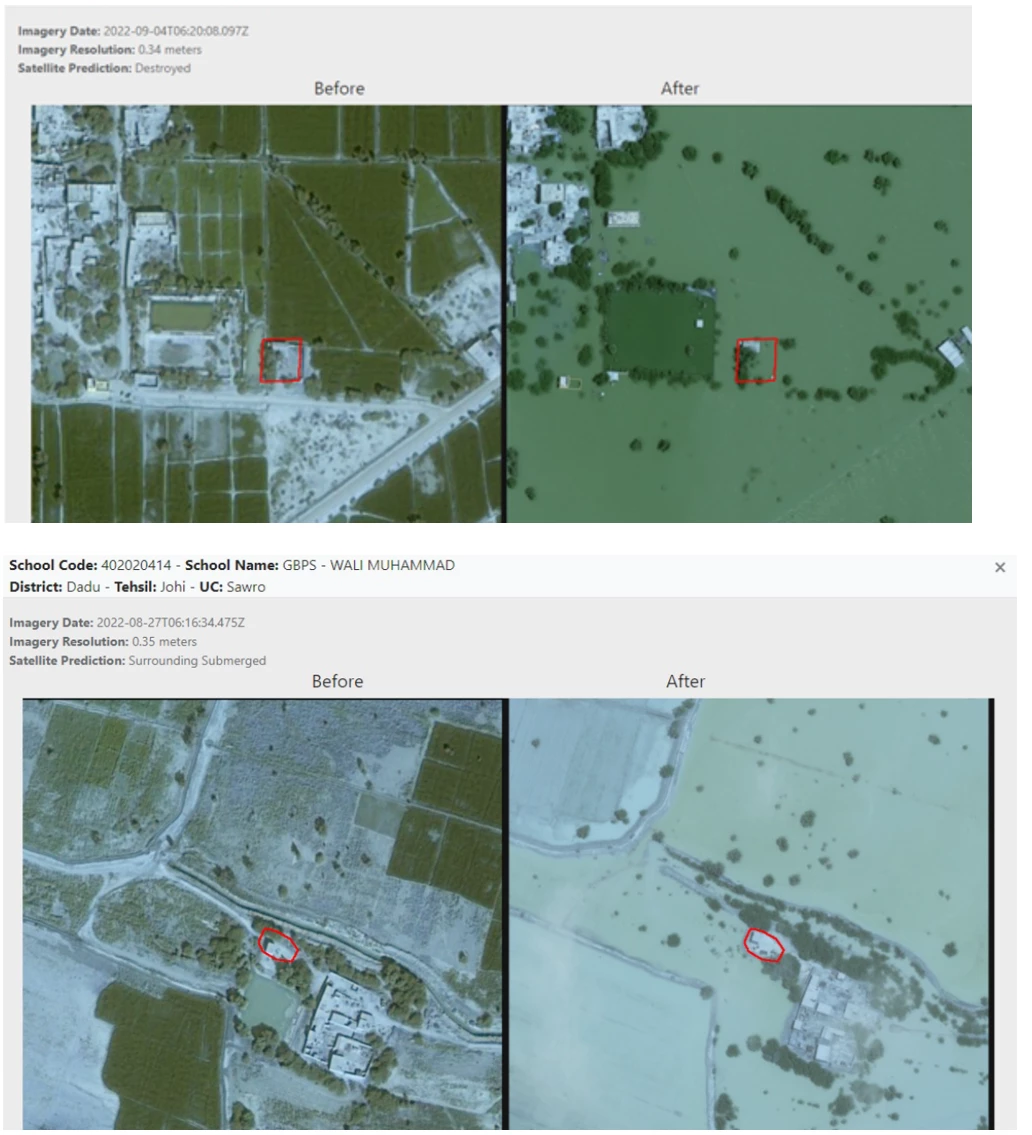1032x1135 pixels.
Task: Click the 'After' heading above lower image
Action: [x=685, y=681]
